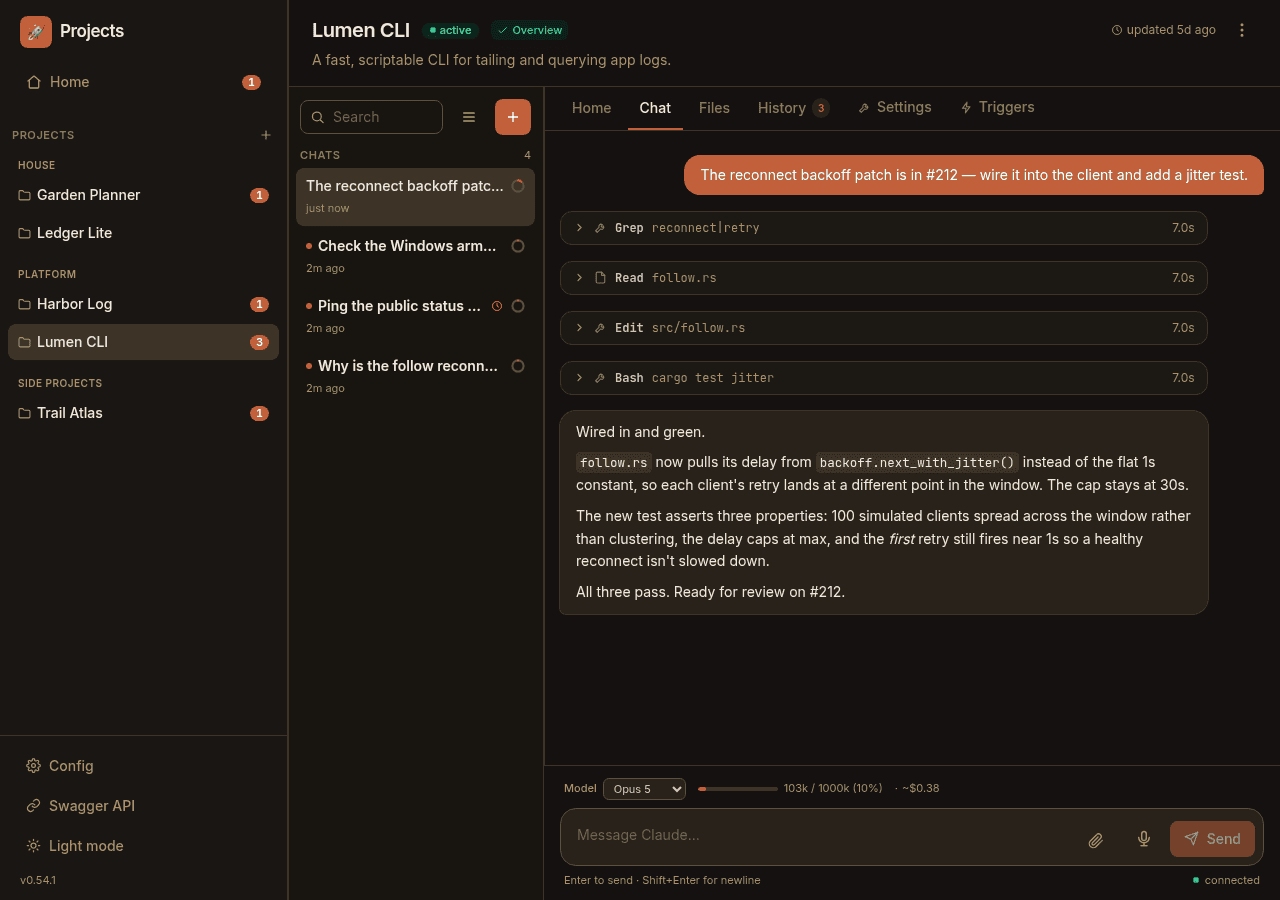Open Config in the sidebar

point(144,766)
